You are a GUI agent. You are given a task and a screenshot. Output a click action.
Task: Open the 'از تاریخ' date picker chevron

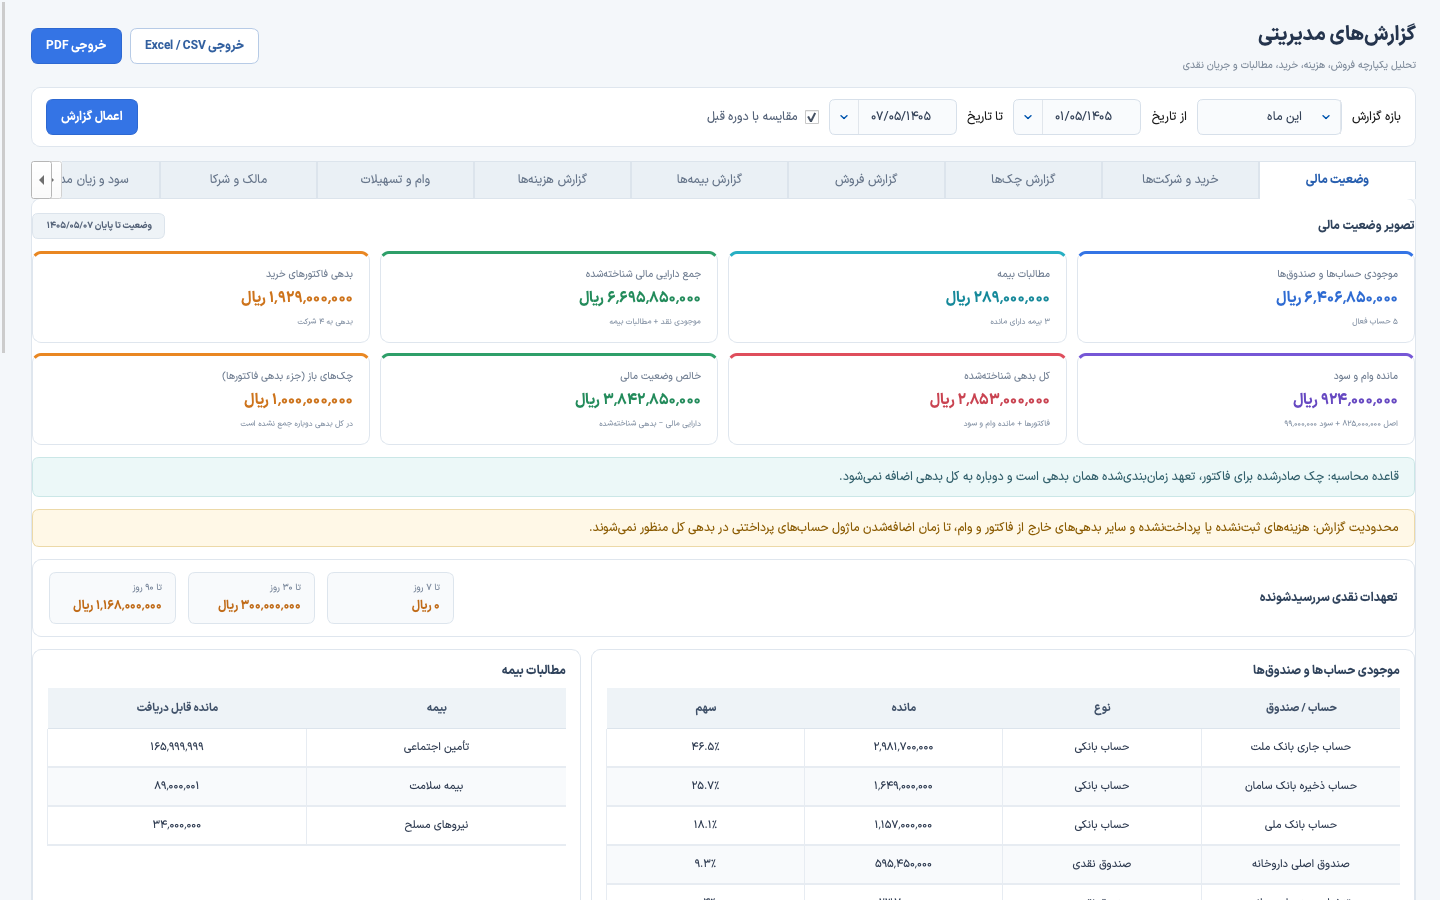coord(1028,117)
